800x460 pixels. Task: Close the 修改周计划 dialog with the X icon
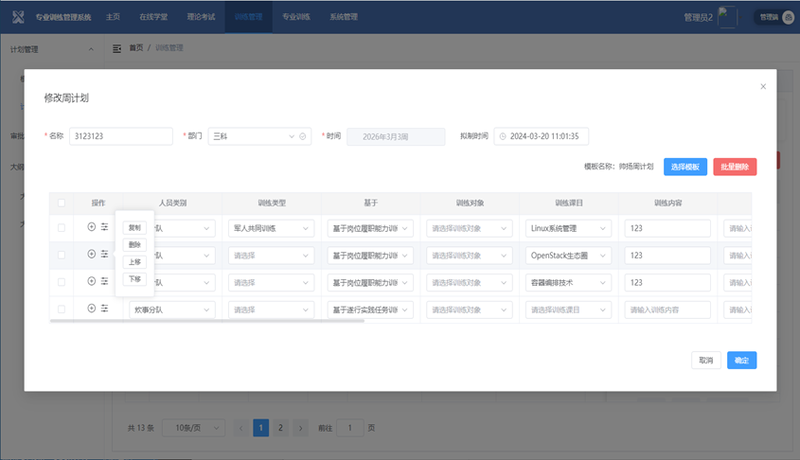(x=763, y=87)
